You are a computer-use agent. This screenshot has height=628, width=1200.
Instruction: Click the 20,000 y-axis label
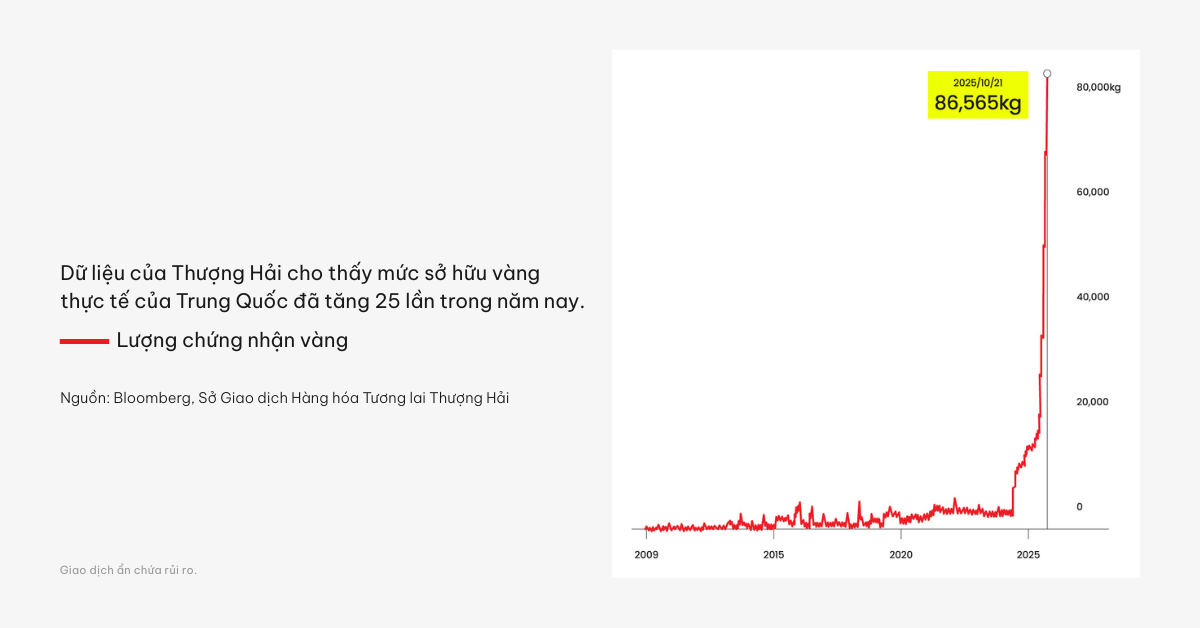tap(1092, 402)
